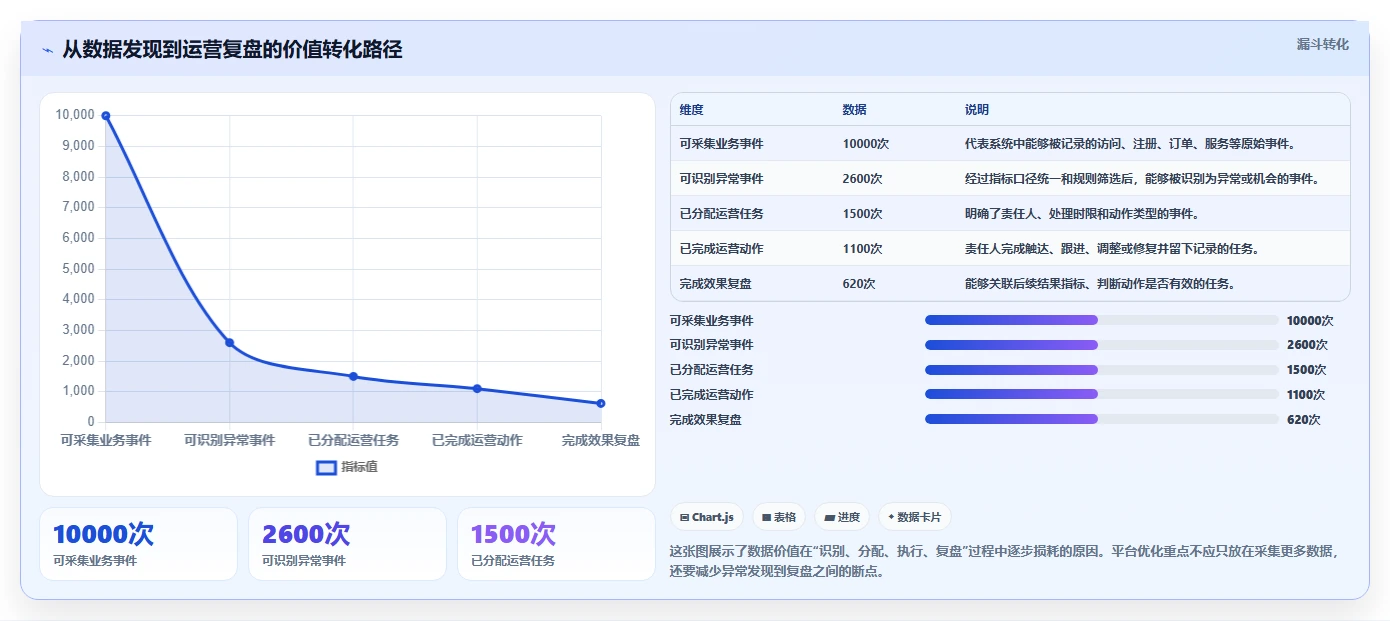Click the progress bar for 已完成运营动作
The width and height of the screenshot is (1390, 621).
coord(1102,395)
